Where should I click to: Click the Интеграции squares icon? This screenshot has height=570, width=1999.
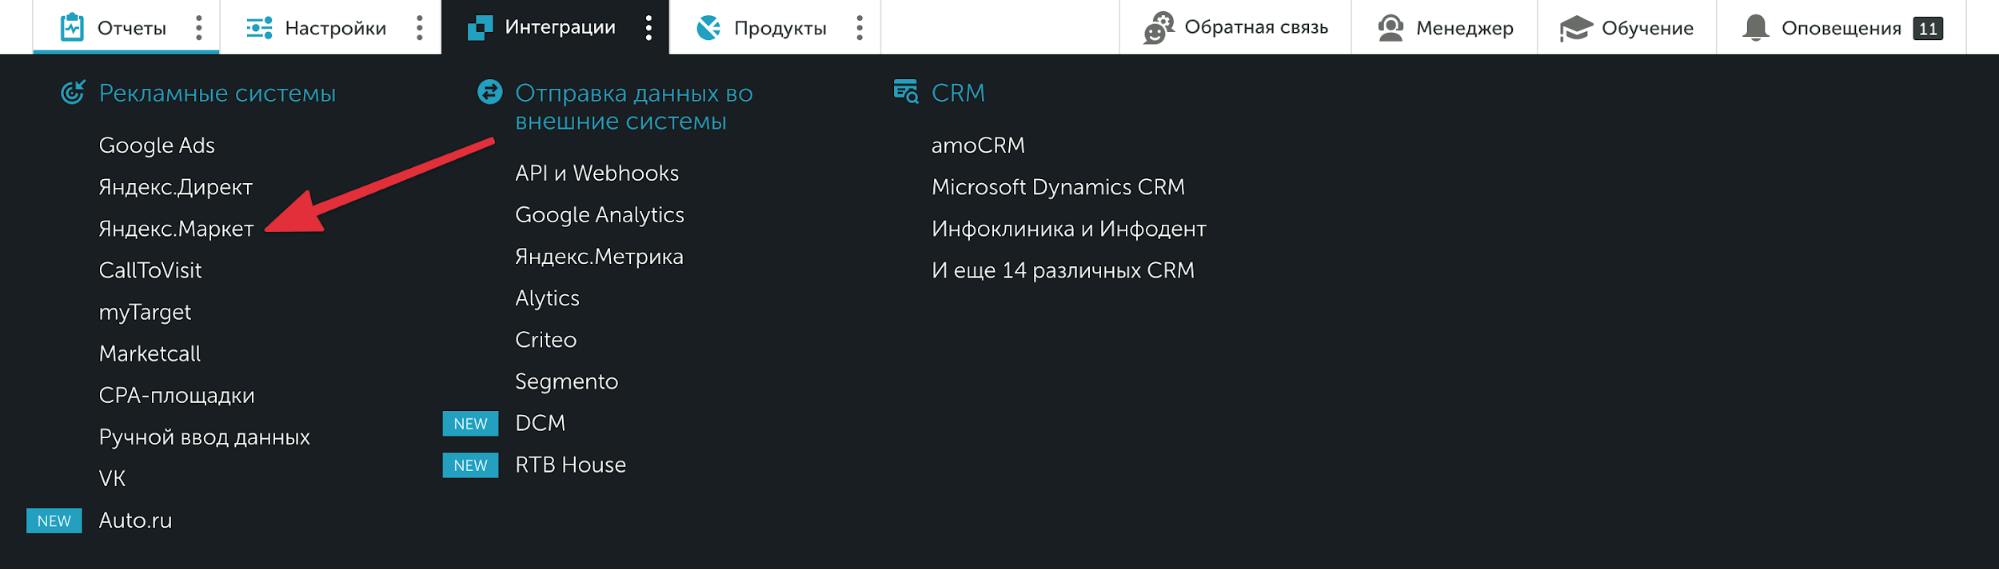pos(480,27)
